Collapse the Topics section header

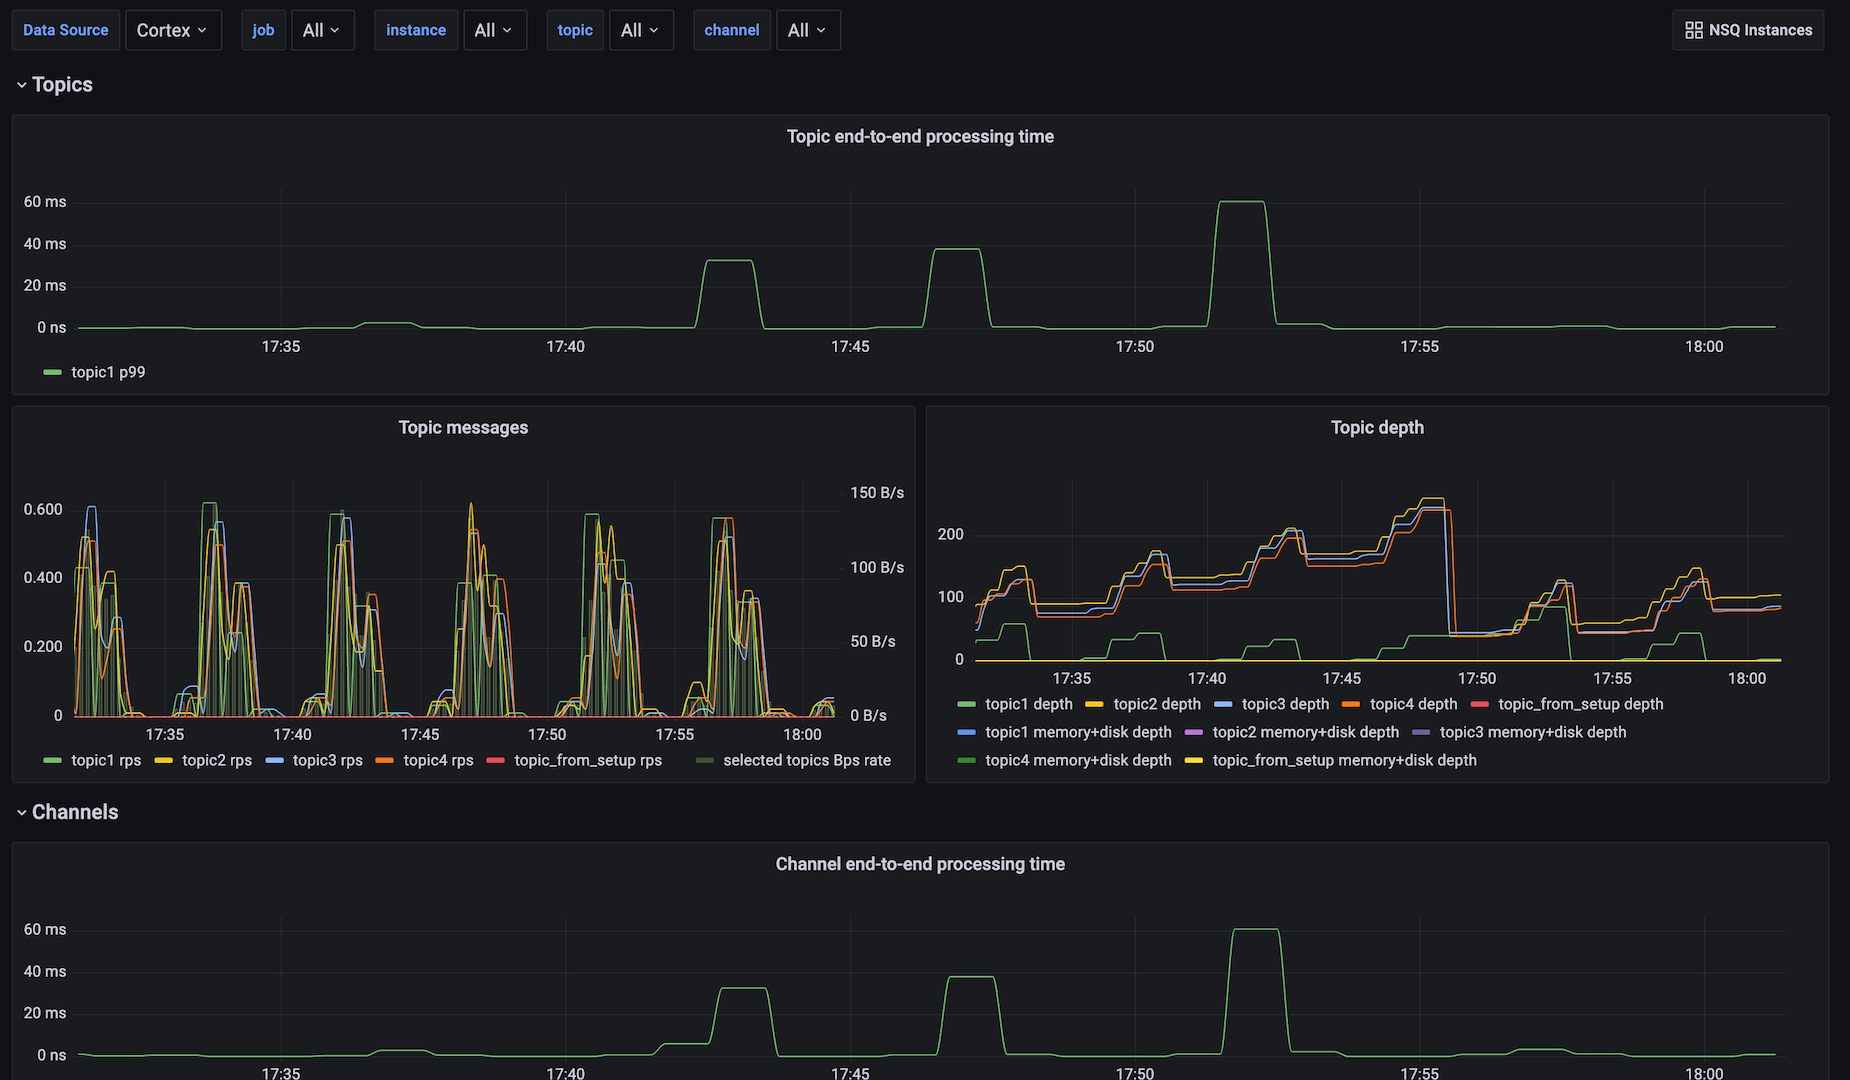pyautogui.click(x=62, y=84)
